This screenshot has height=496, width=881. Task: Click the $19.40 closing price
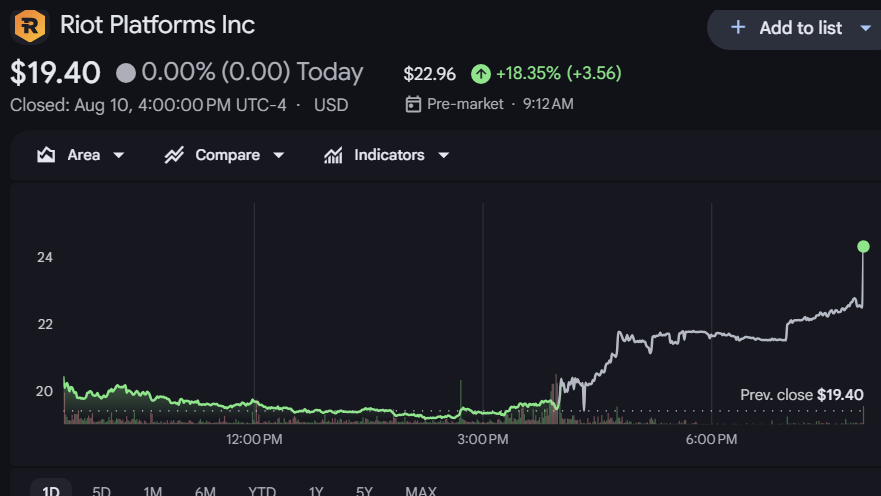coord(55,73)
